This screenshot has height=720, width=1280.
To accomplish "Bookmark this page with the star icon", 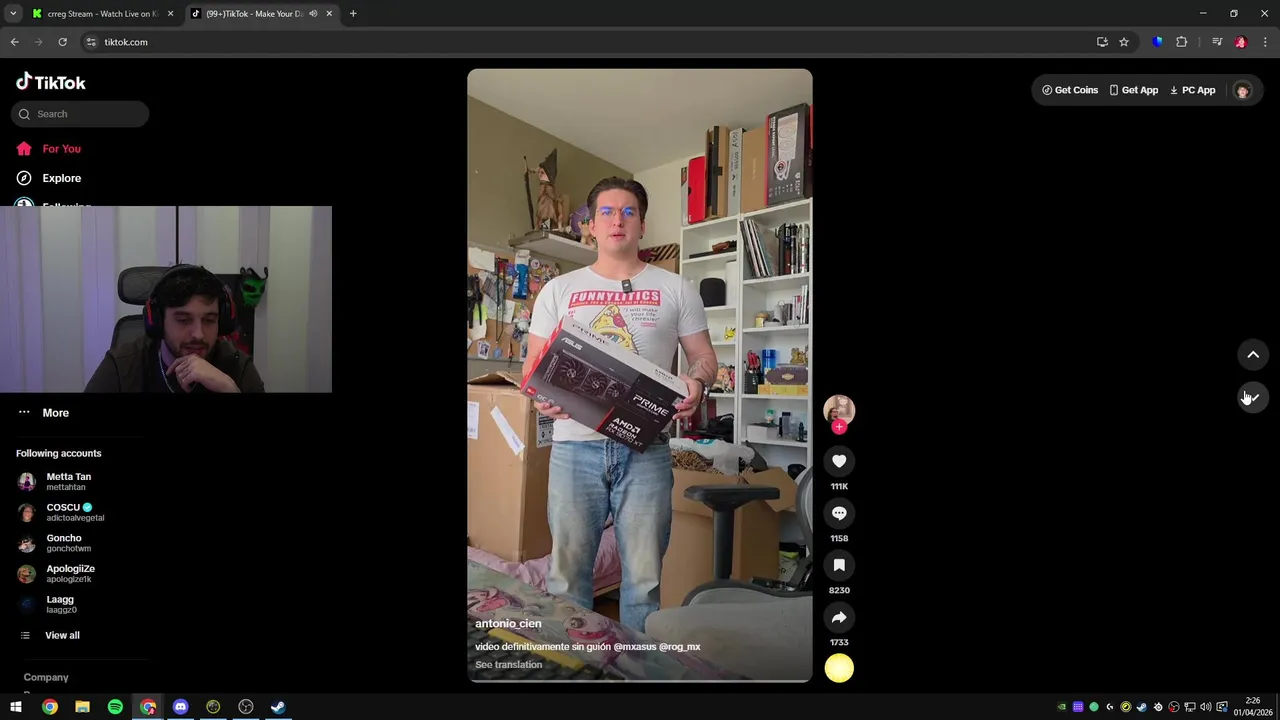I will click(1124, 42).
